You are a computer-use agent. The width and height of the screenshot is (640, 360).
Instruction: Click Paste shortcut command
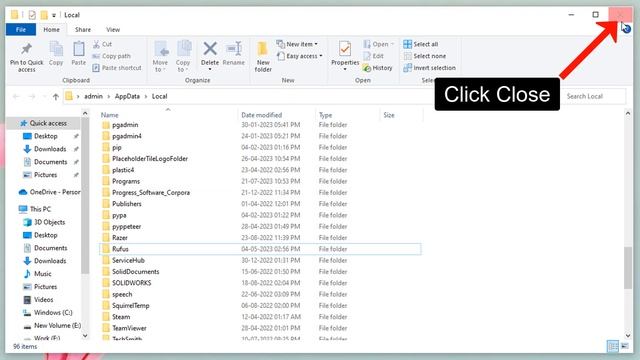pos(117,68)
